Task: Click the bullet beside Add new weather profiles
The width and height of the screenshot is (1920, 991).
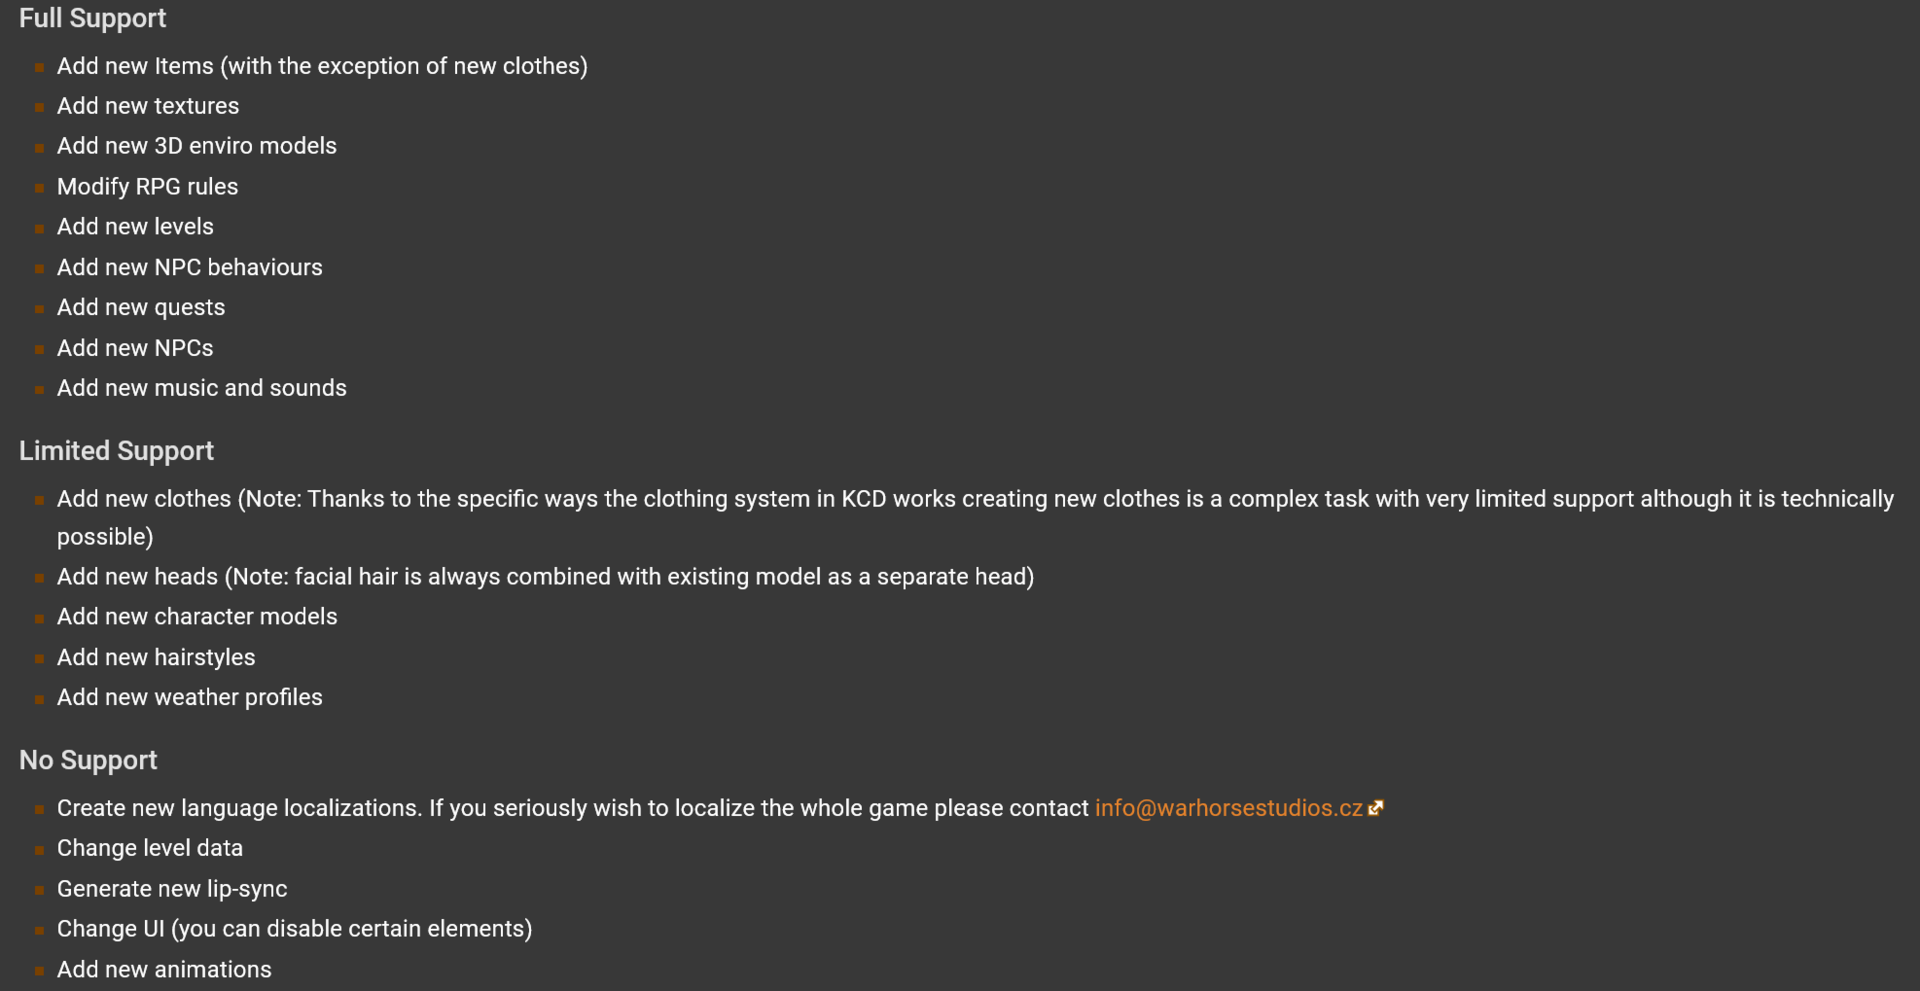Action: coord(39,699)
